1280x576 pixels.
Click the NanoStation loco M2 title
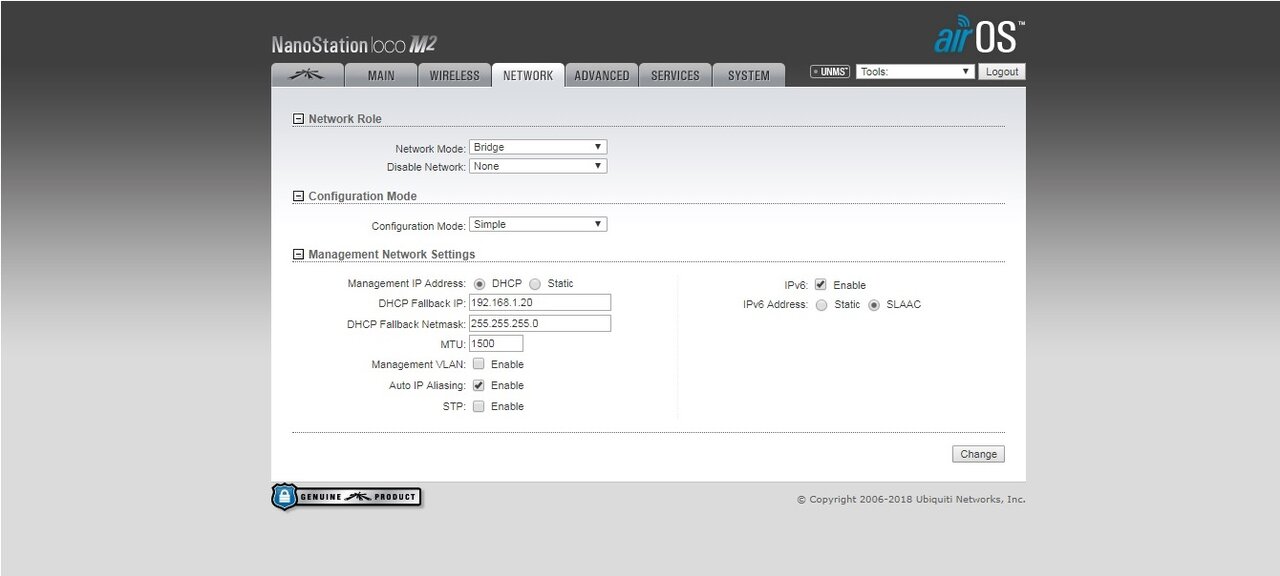pos(354,45)
